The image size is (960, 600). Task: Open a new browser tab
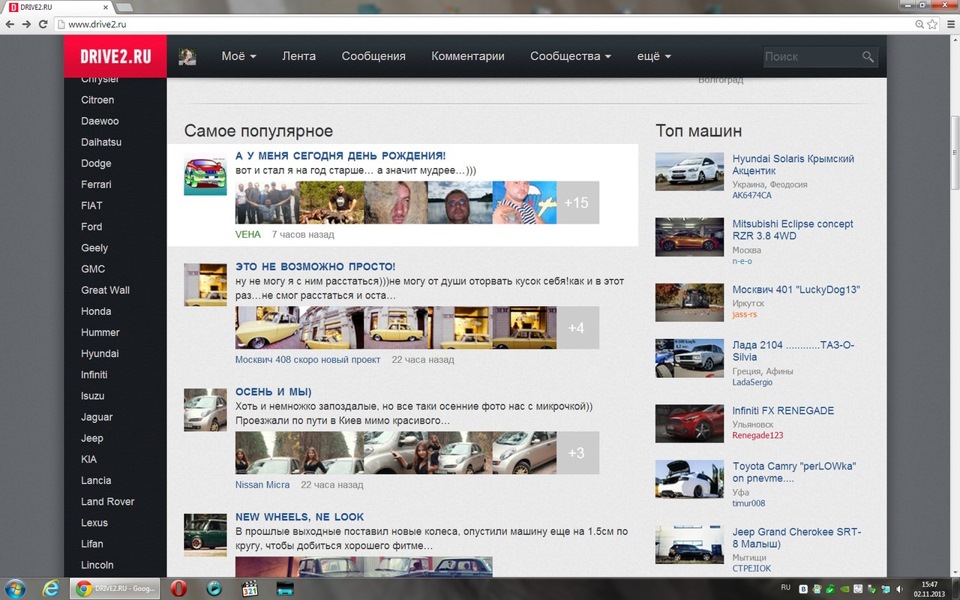click(x=124, y=7)
